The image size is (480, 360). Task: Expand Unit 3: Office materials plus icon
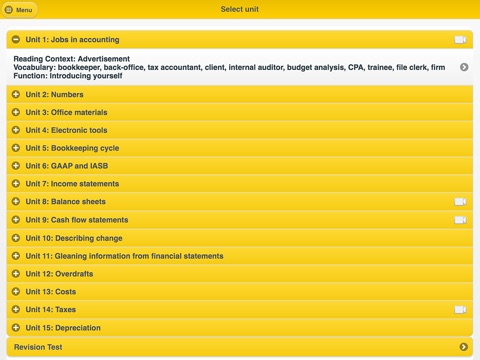[16, 112]
